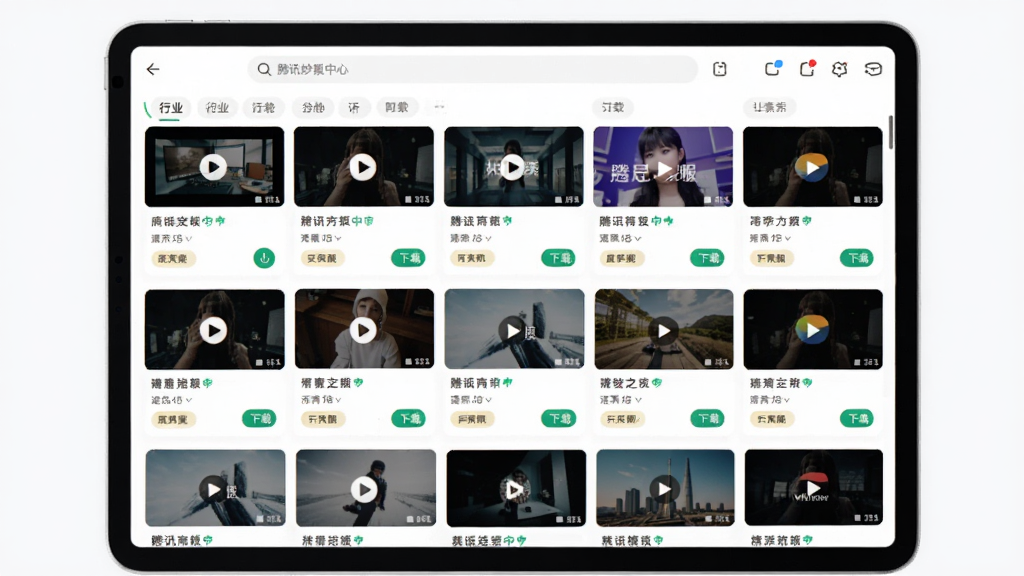Click the green download button on the purple-background card

707,258
